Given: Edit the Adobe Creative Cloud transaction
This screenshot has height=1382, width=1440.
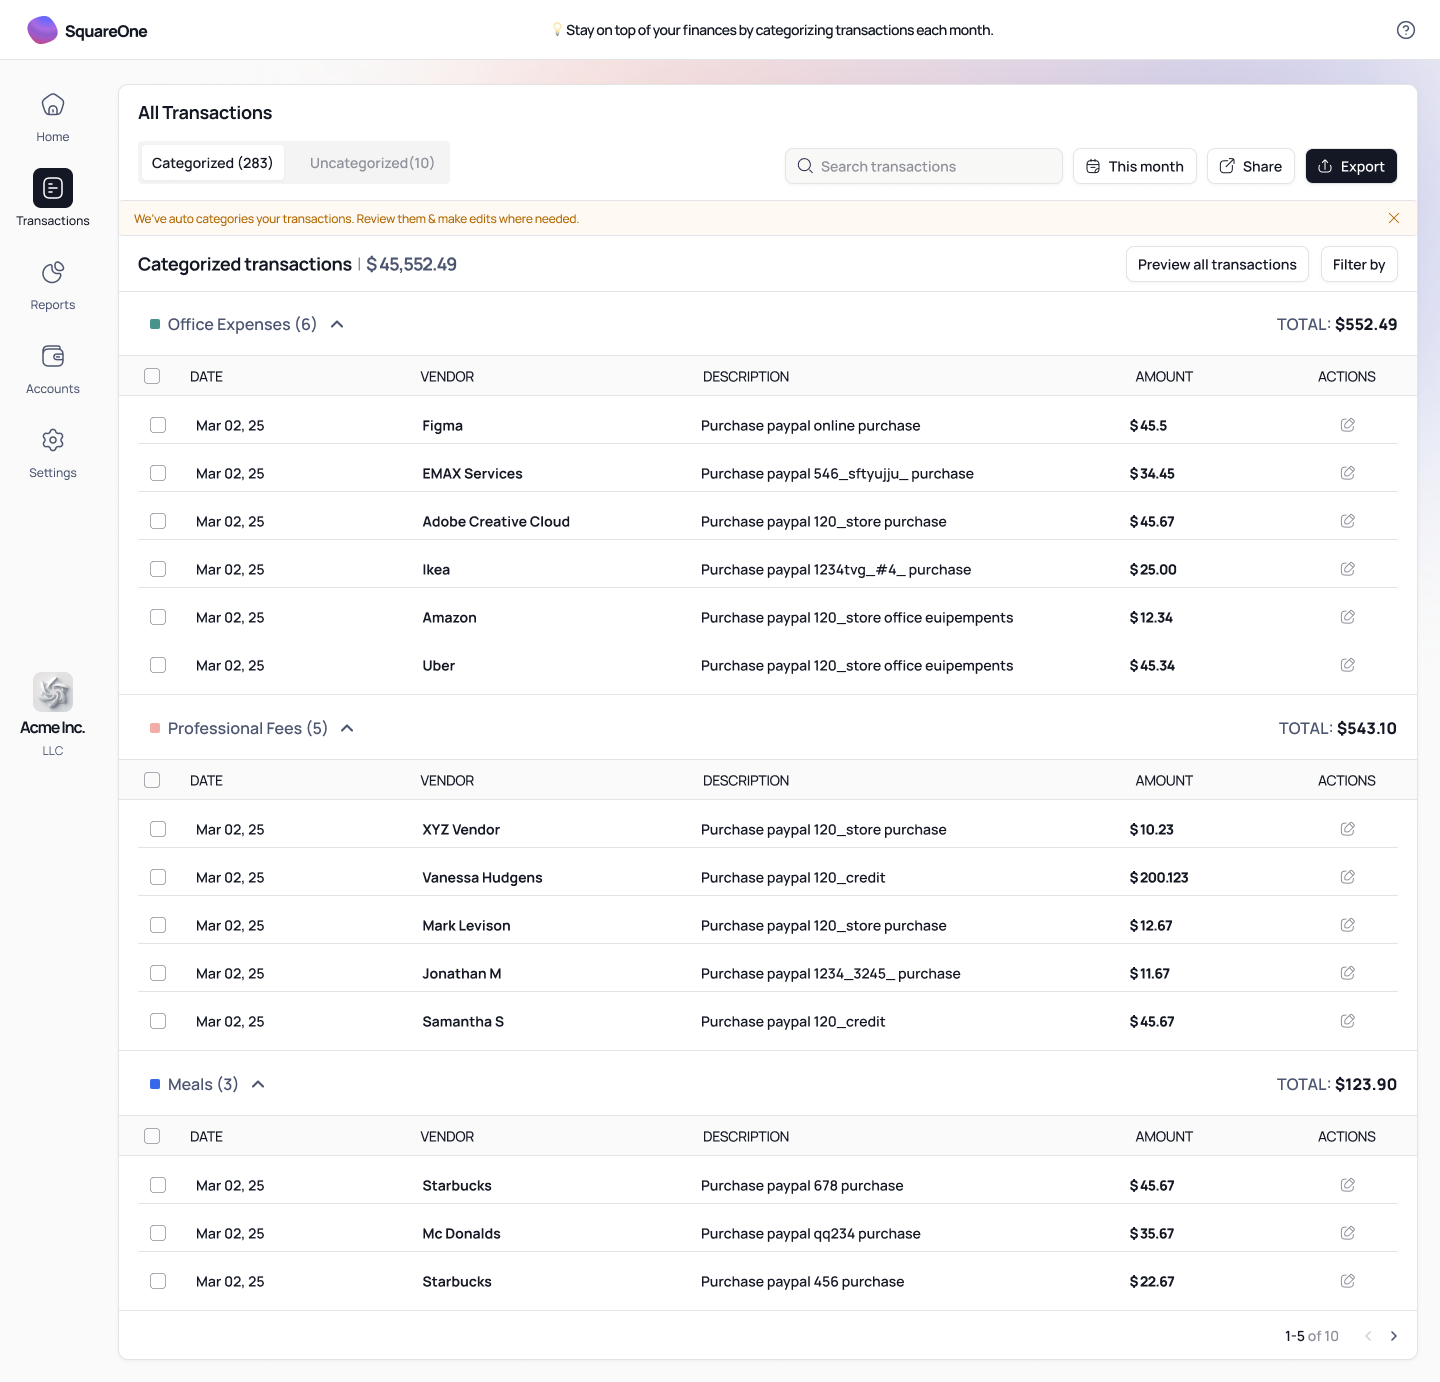Looking at the screenshot, I should (x=1347, y=521).
